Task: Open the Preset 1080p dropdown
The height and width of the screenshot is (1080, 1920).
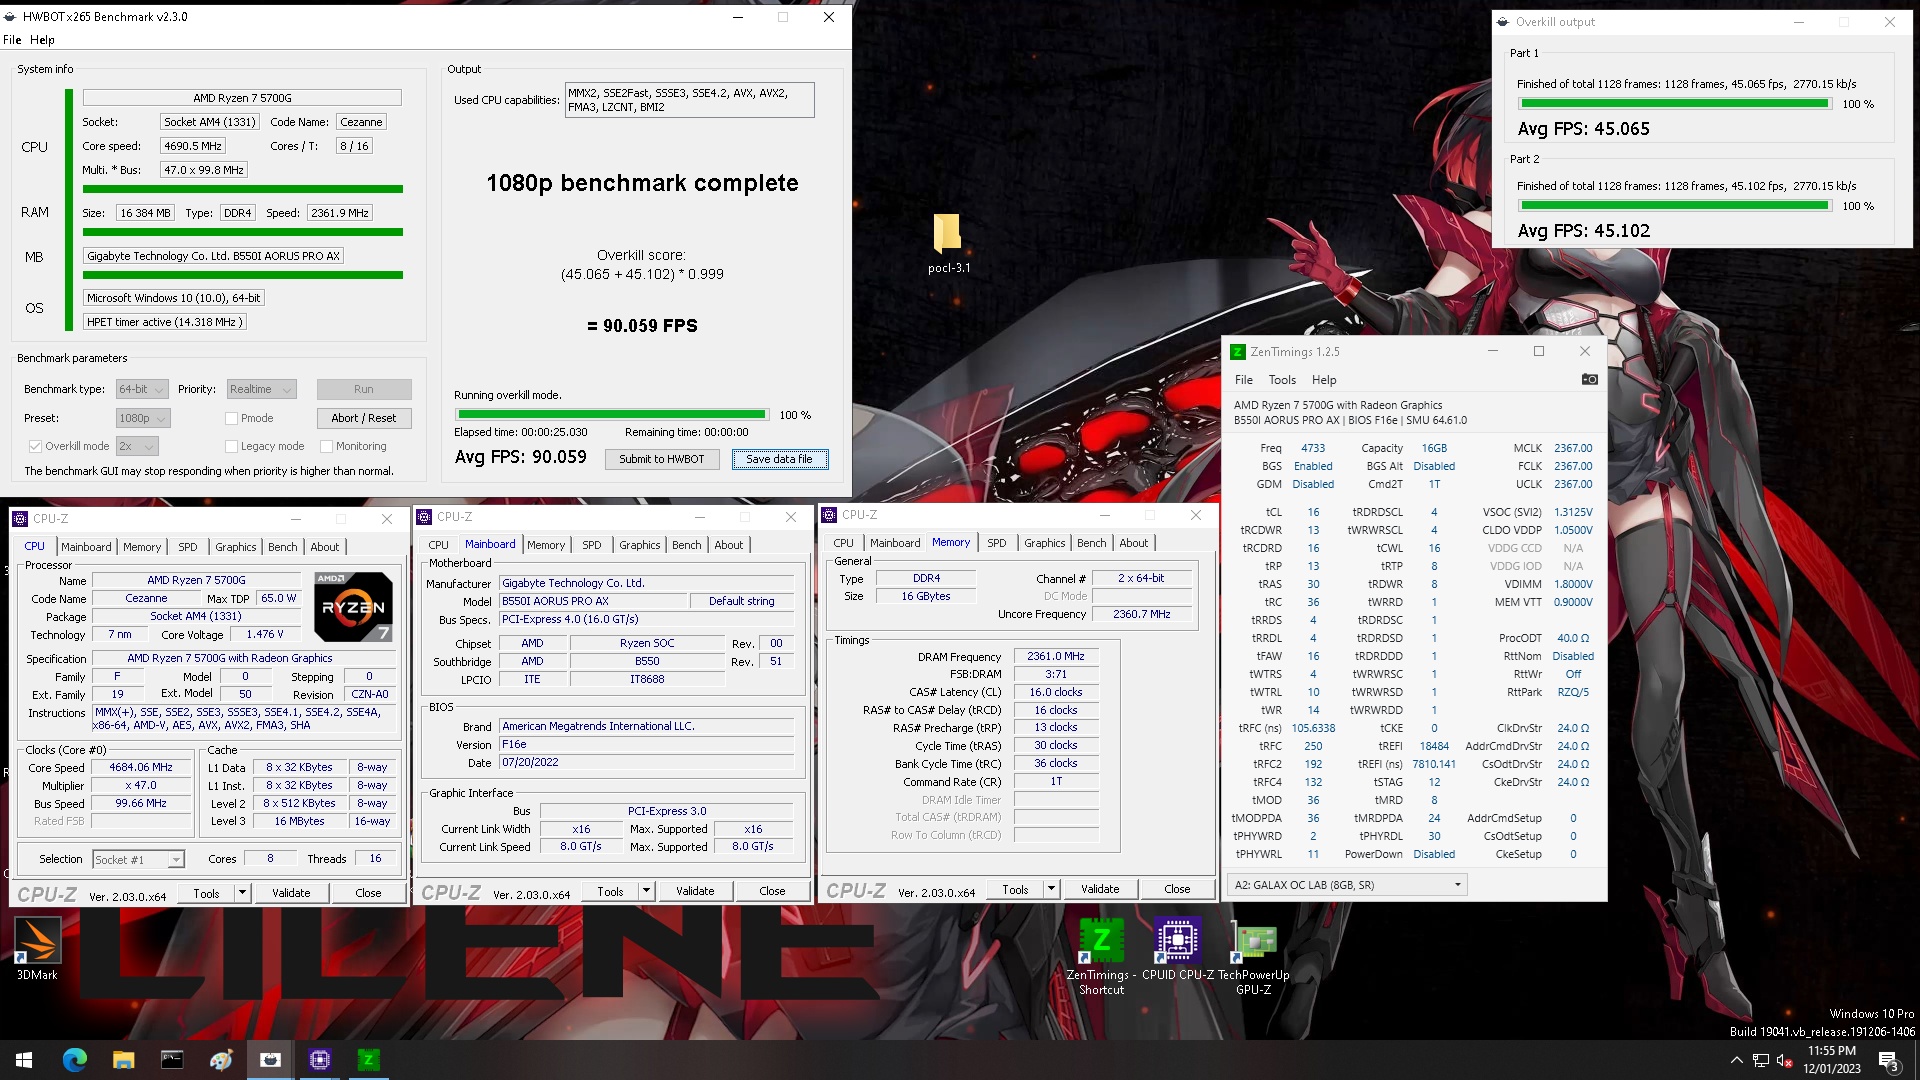Action: click(x=143, y=418)
